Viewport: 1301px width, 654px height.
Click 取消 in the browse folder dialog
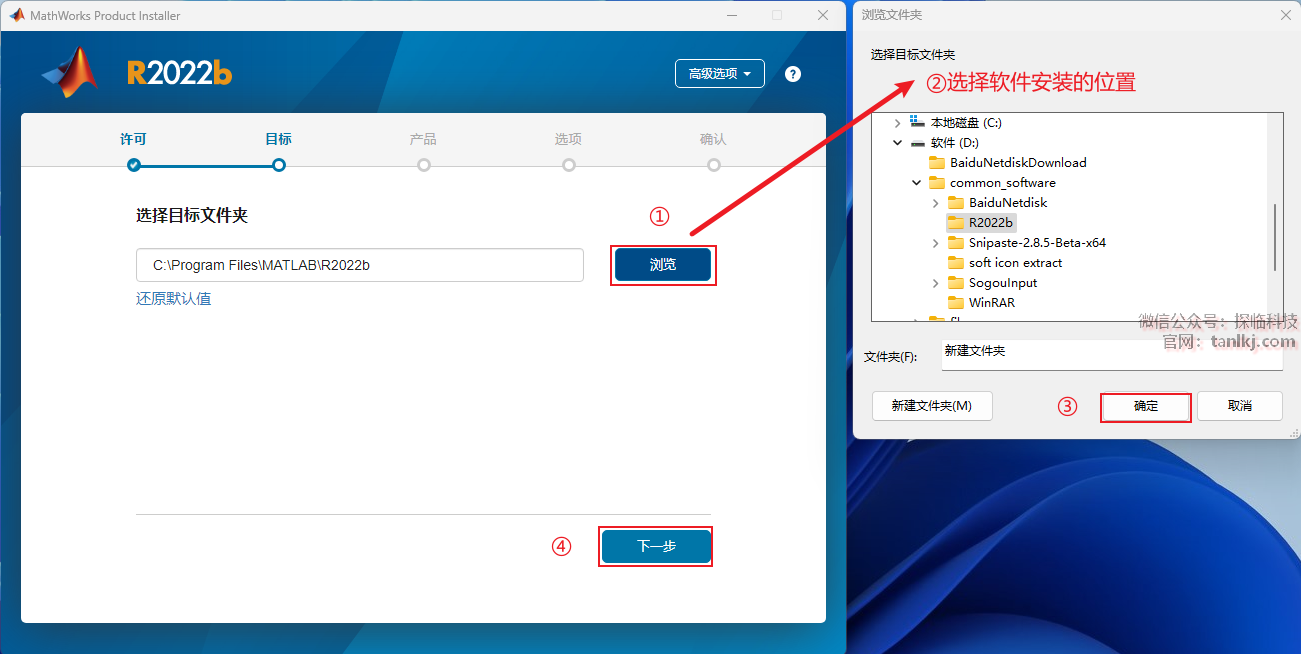1240,406
